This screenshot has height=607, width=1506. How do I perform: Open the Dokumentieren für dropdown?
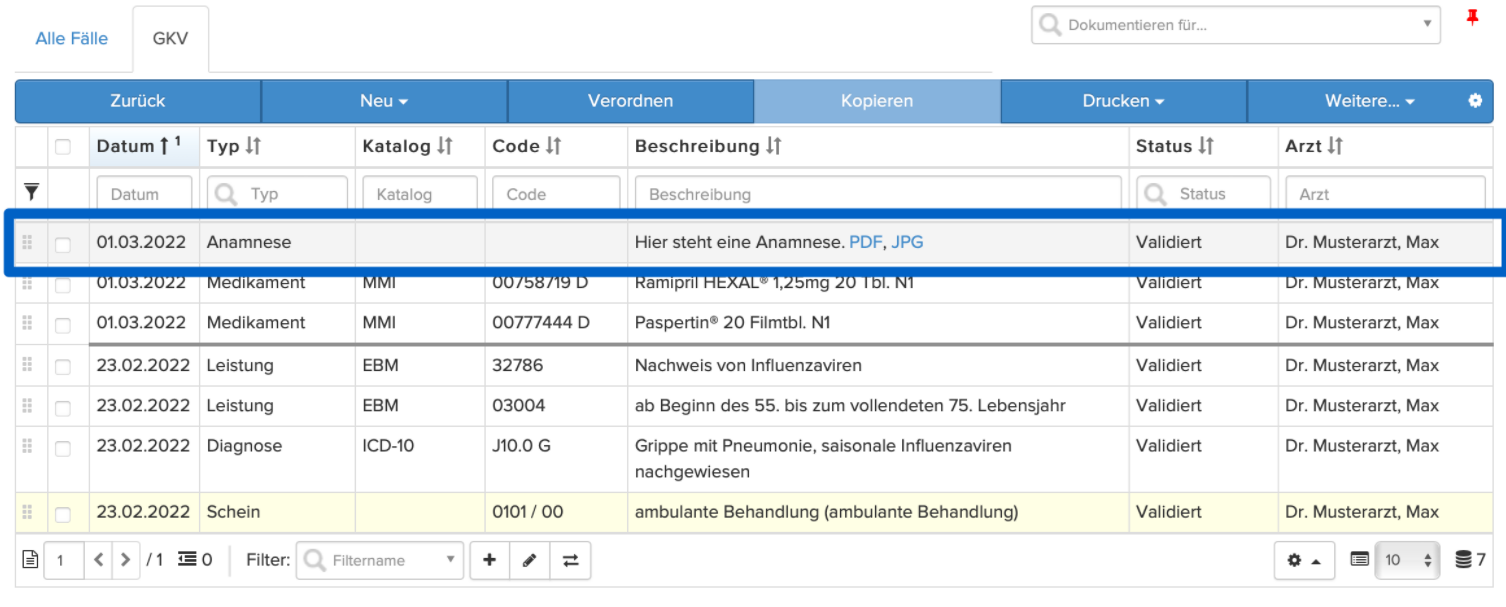pyautogui.click(x=1236, y=25)
